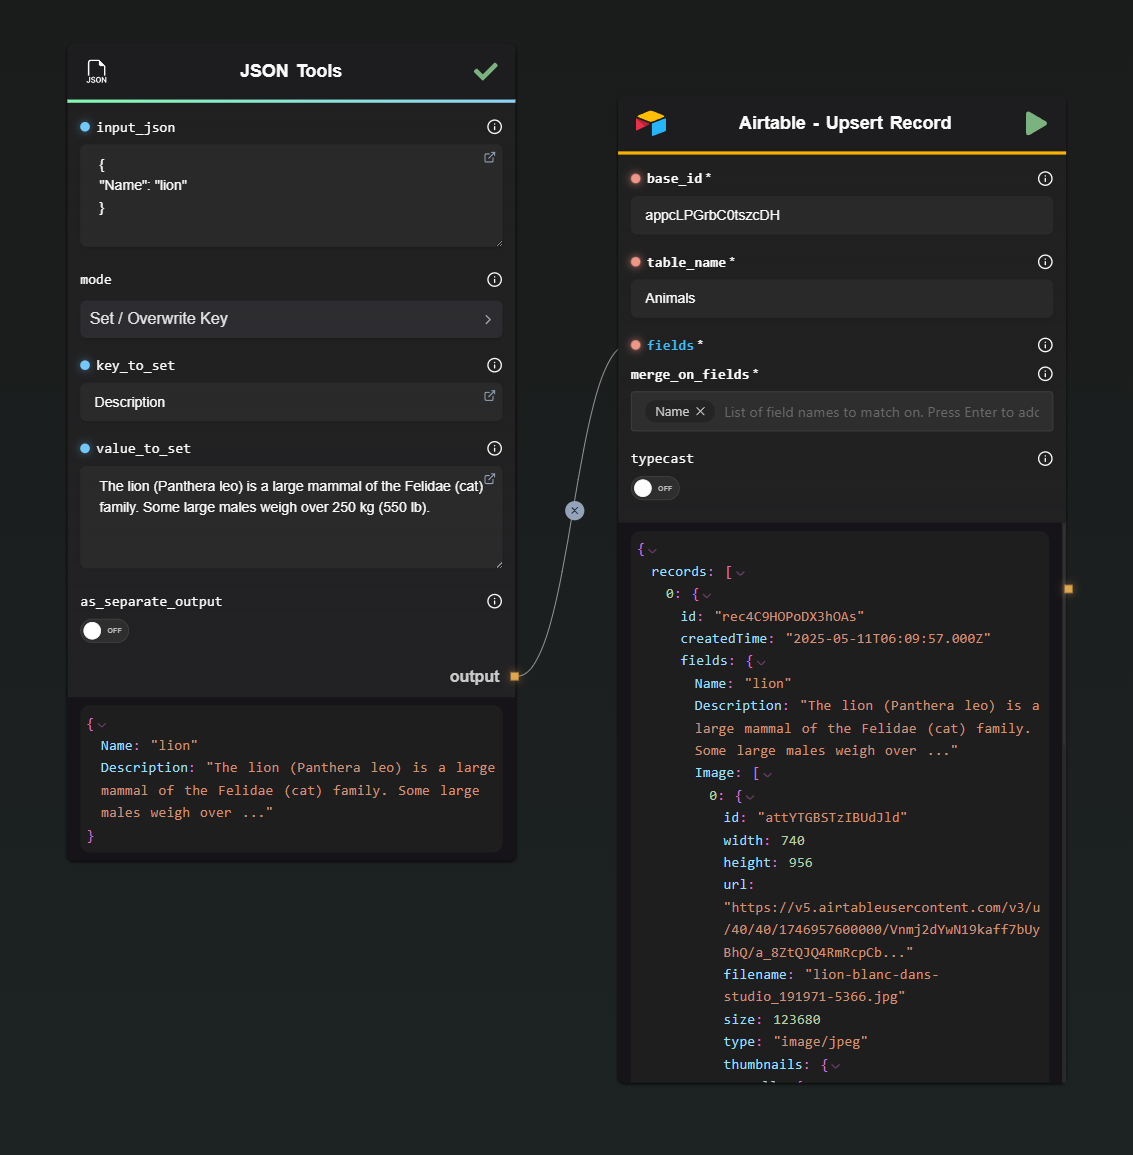
Task: Click the input_json blue input port
Action: (x=85, y=127)
